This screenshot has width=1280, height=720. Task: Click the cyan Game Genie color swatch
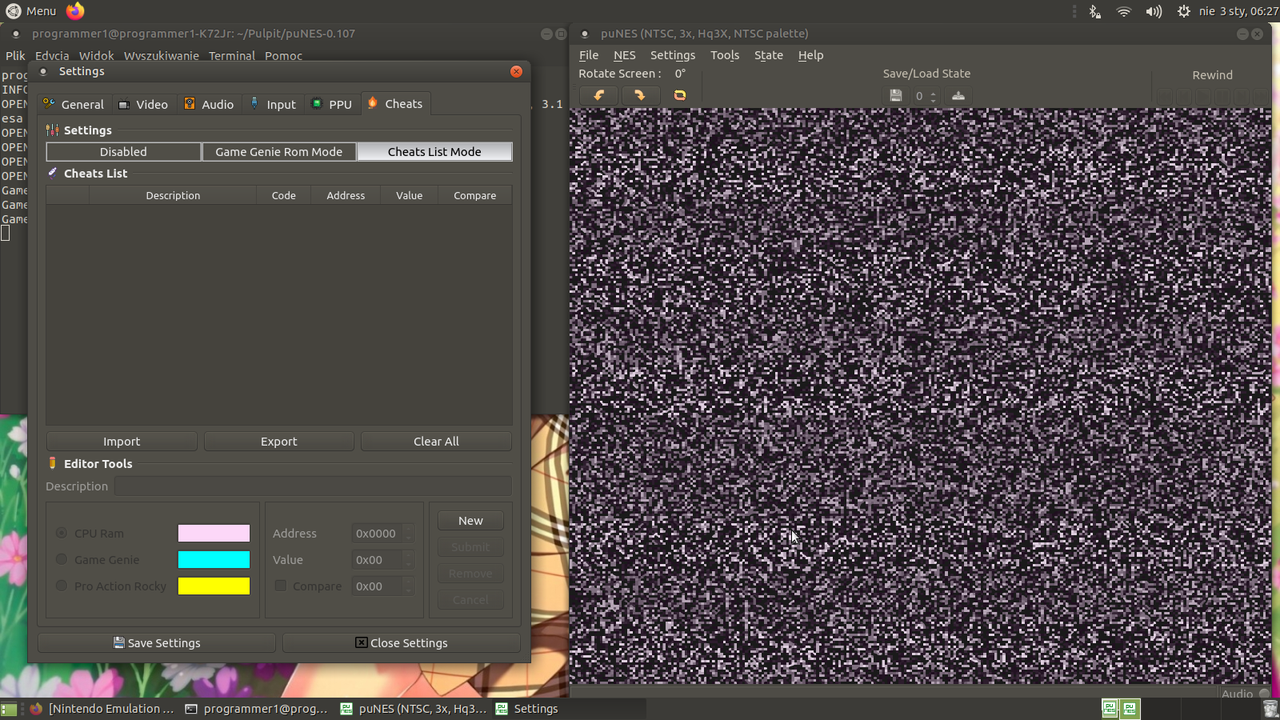coord(214,560)
